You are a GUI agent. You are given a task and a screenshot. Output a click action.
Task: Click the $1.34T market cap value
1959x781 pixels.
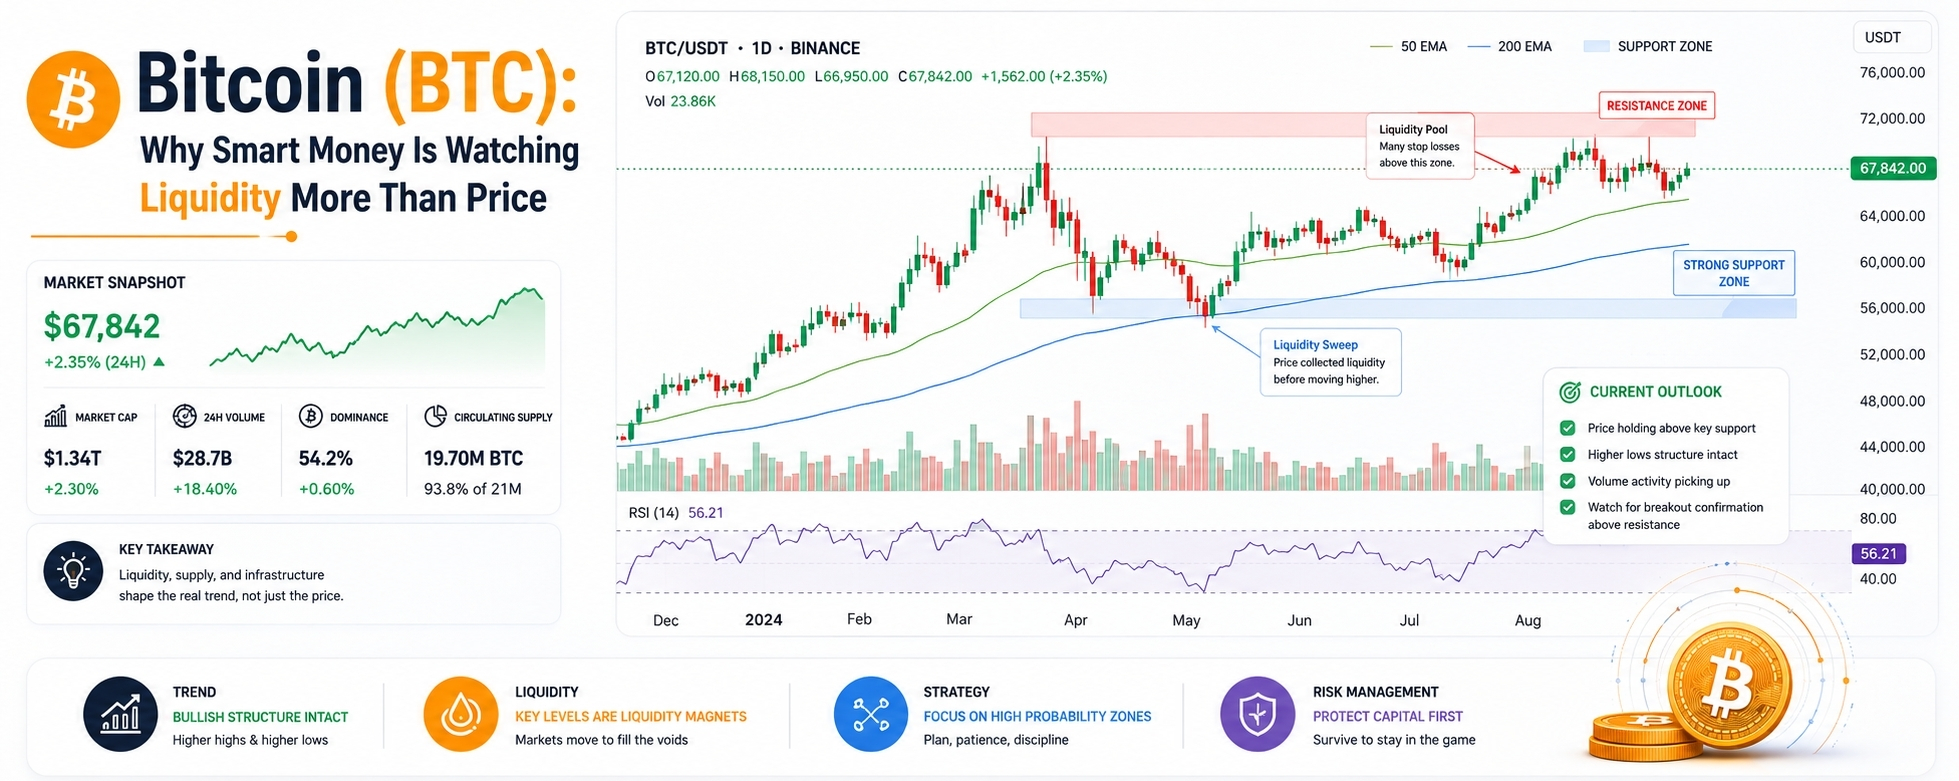(72, 458)
